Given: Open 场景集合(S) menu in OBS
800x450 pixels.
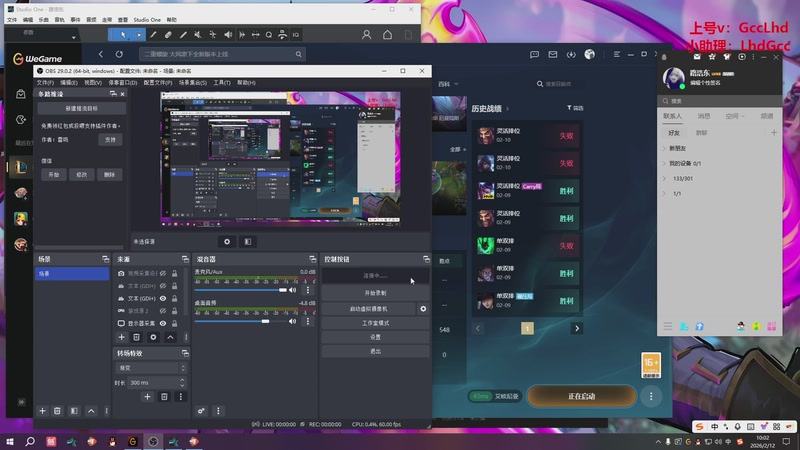Looking at the screenshot, I should click(193, 83).
